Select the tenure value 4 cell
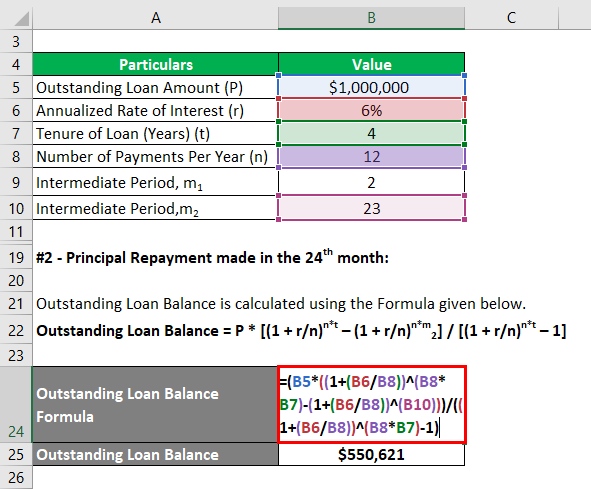This screenshot has height=489, width=591. [x=371, y=133]
